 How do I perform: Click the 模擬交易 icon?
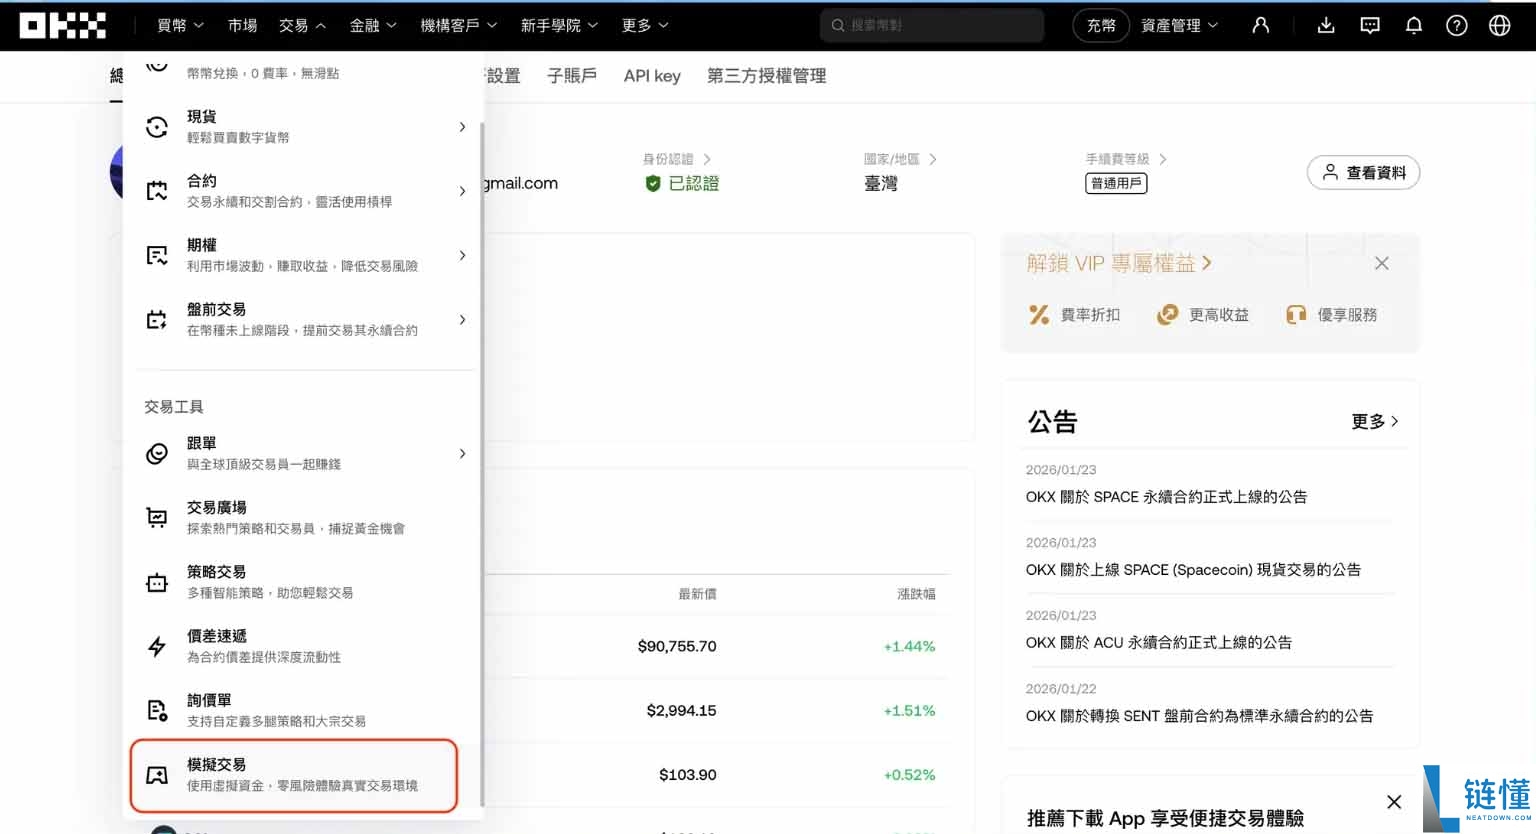(x=157, y=775)
